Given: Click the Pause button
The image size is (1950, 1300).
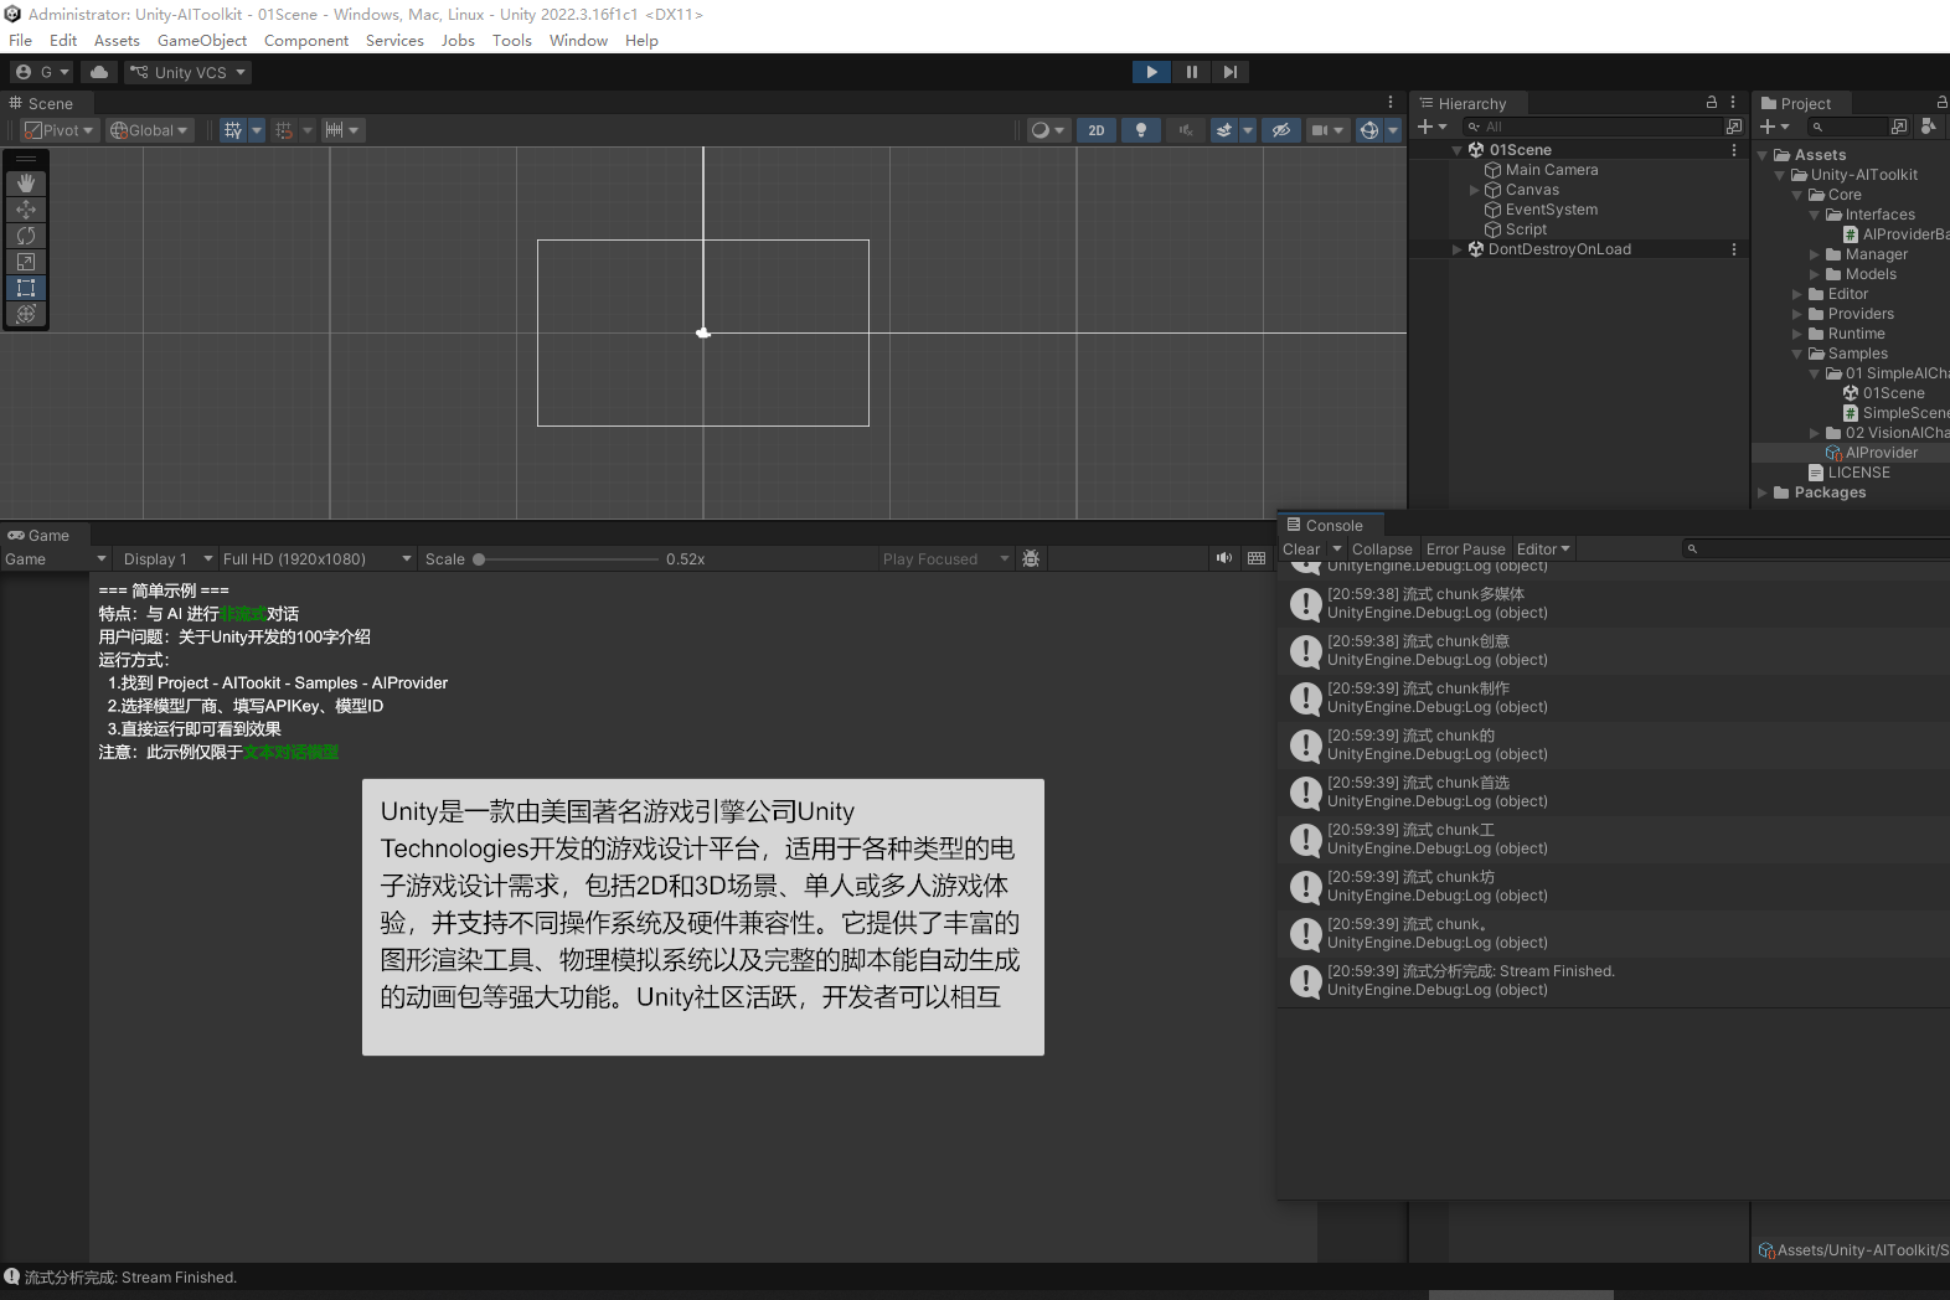Looking at the screenshot, I should [x=1191, y=72].
